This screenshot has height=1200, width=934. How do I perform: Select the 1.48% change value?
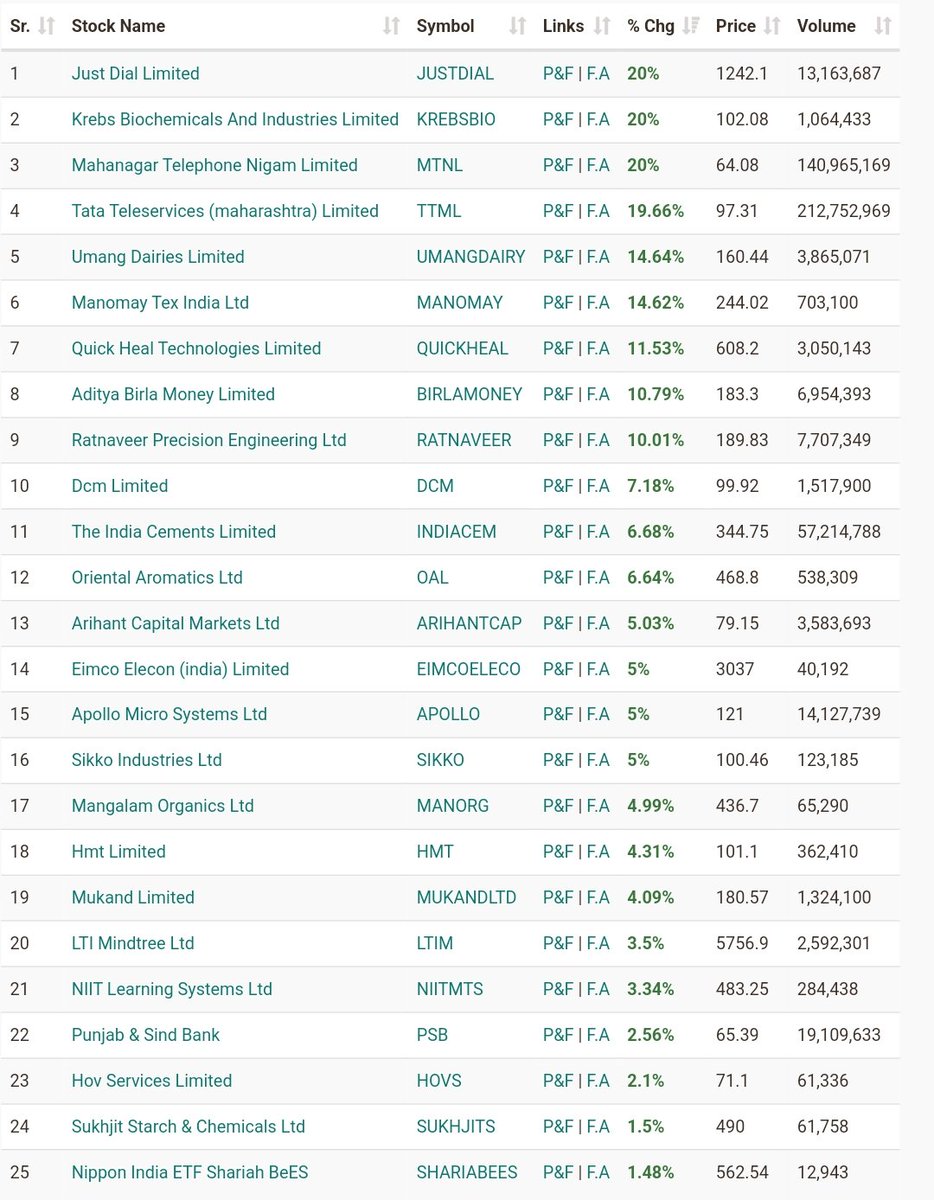tap(651, 1172)
